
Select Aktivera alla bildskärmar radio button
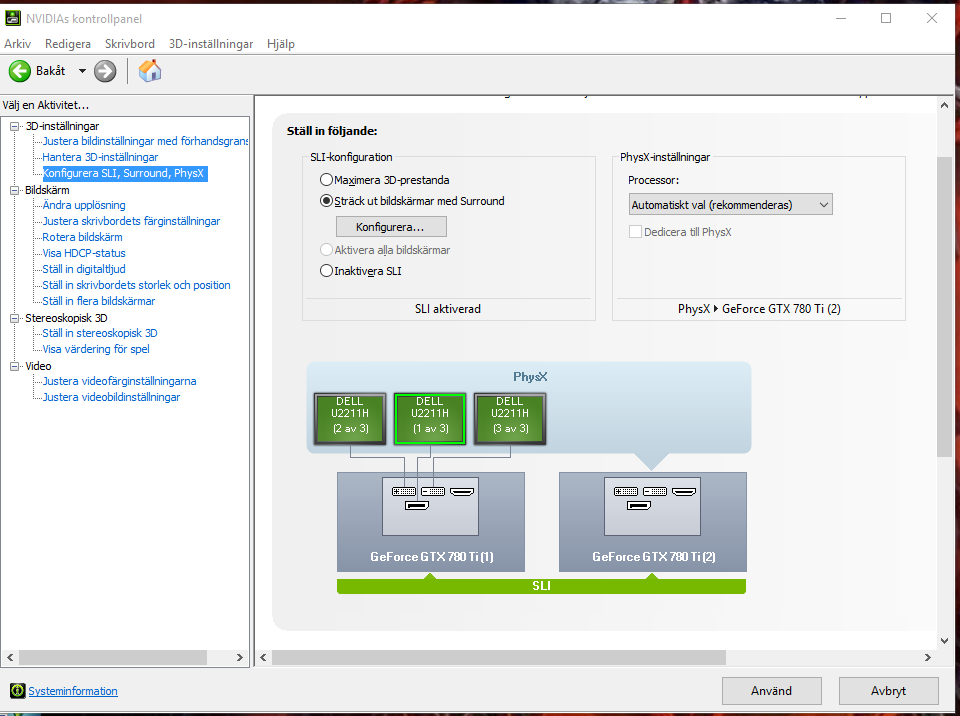coord(326,250)
